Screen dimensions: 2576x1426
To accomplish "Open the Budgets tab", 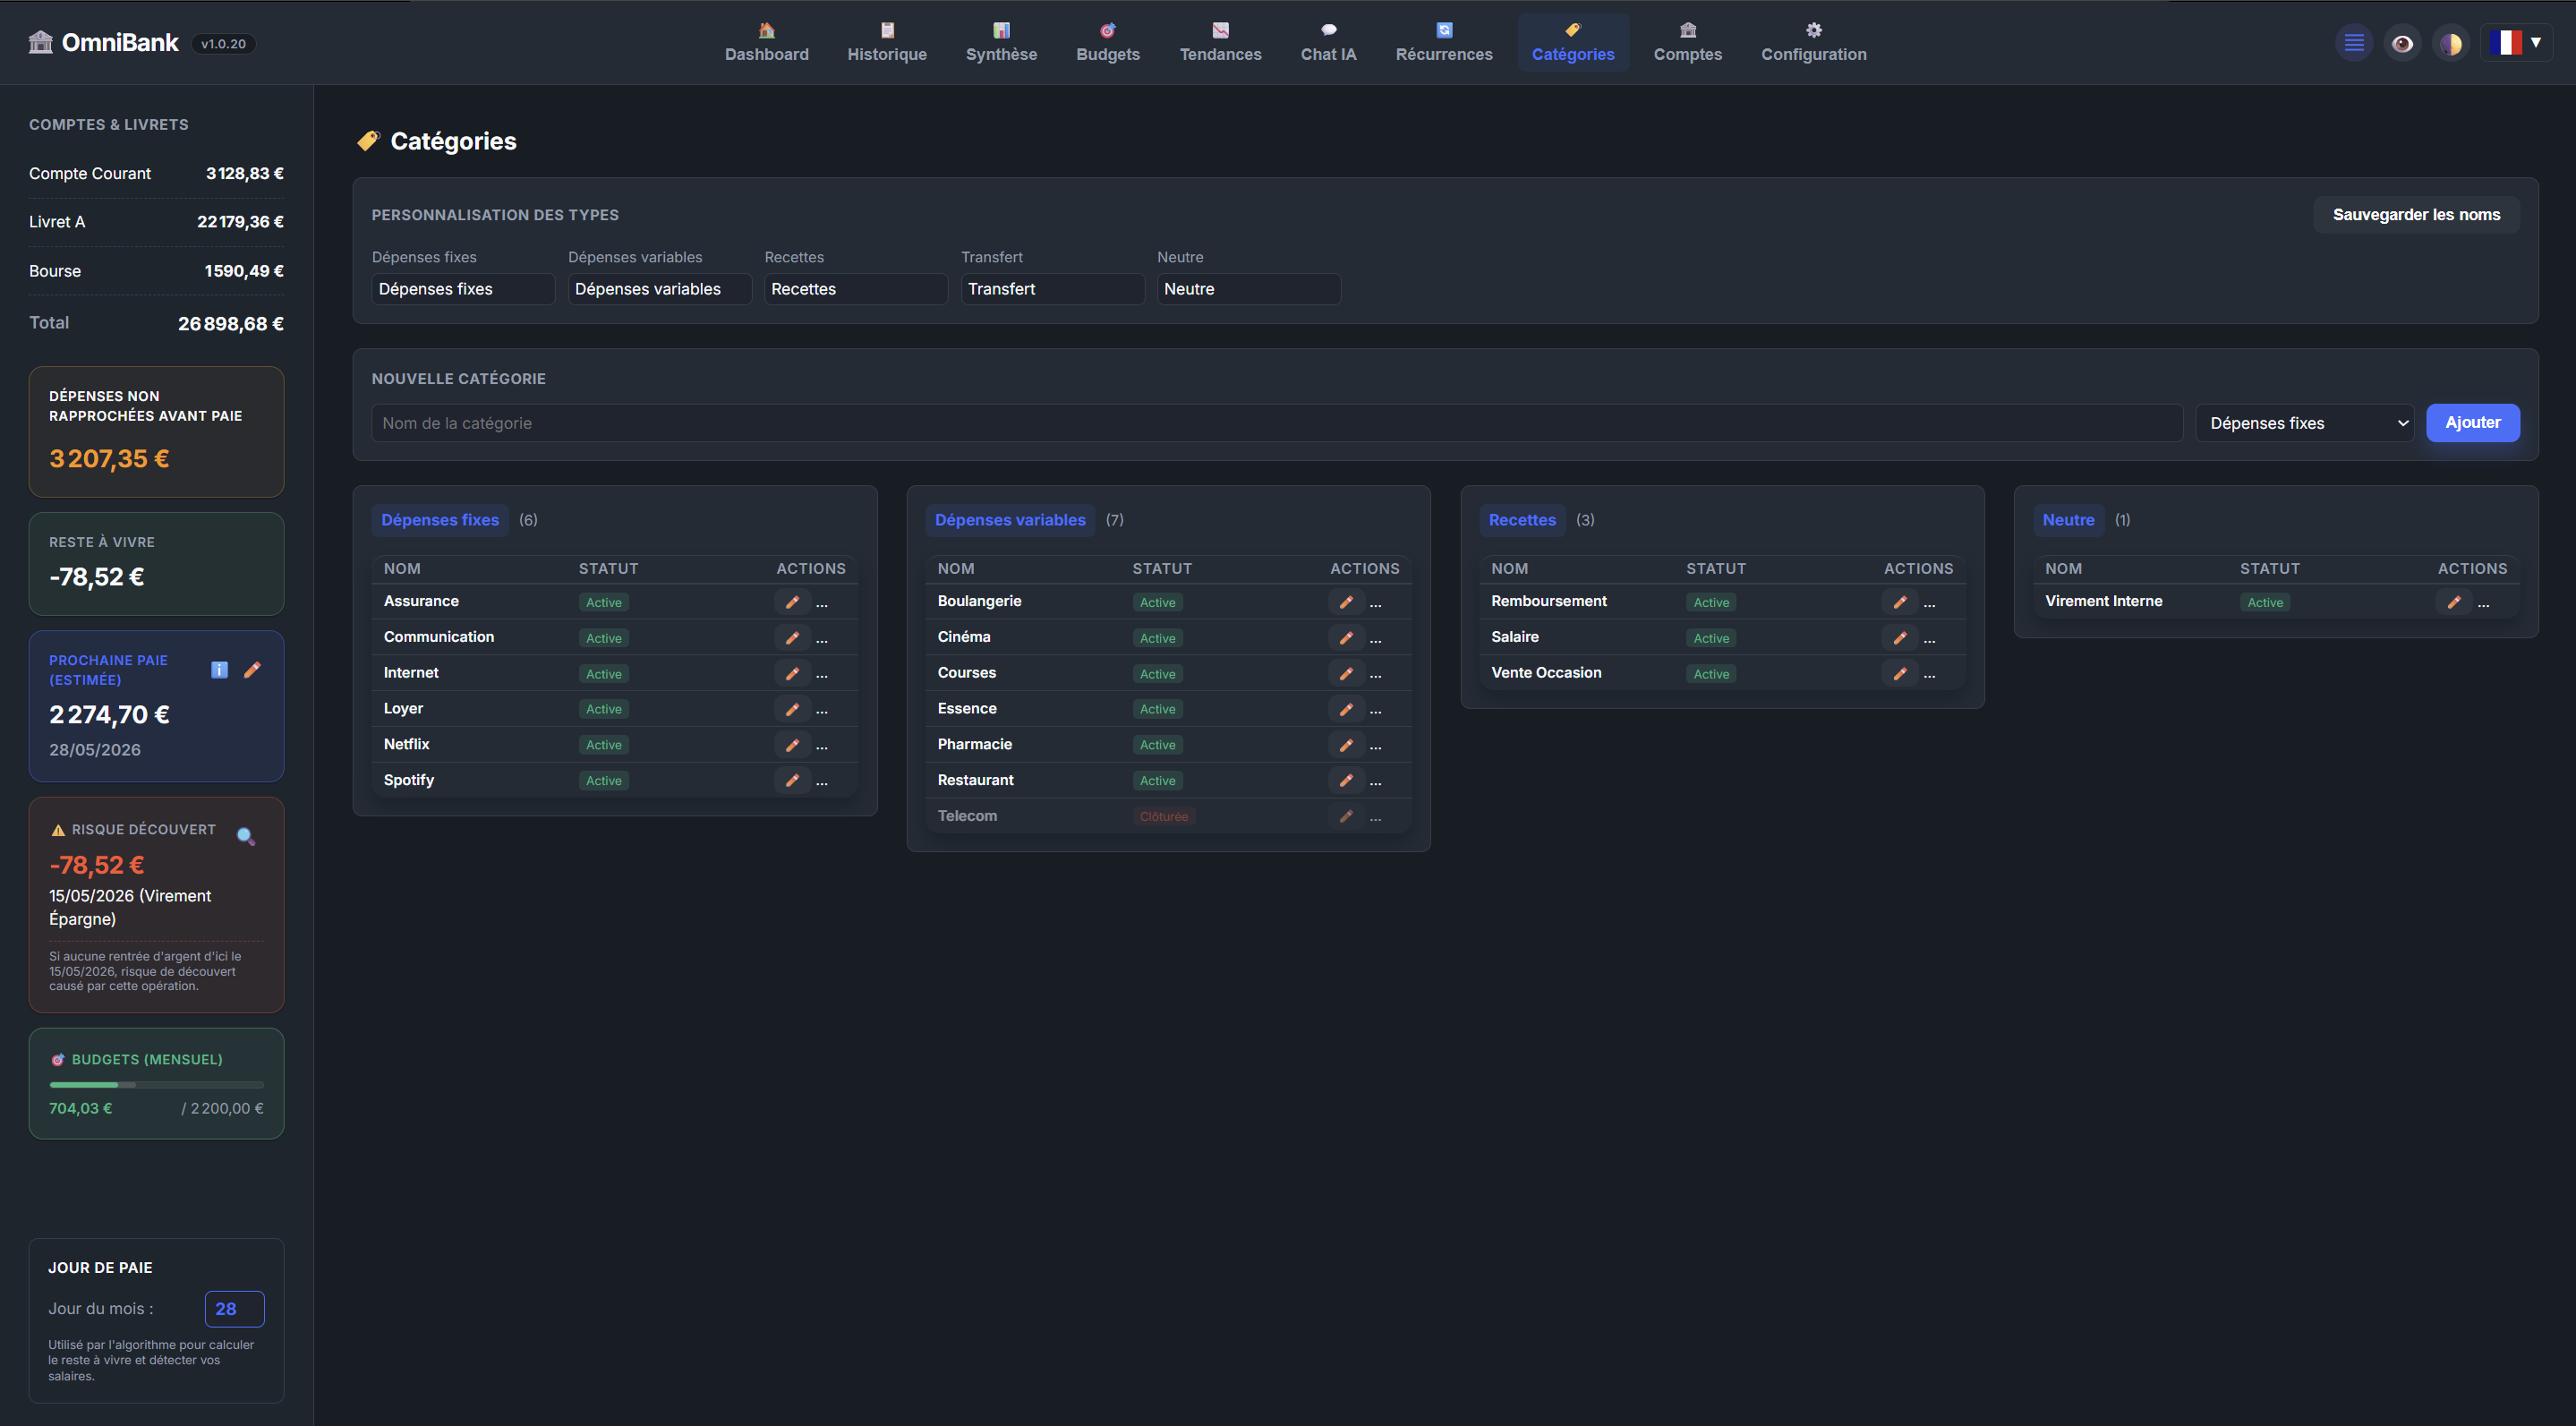I will (1108, 43).
